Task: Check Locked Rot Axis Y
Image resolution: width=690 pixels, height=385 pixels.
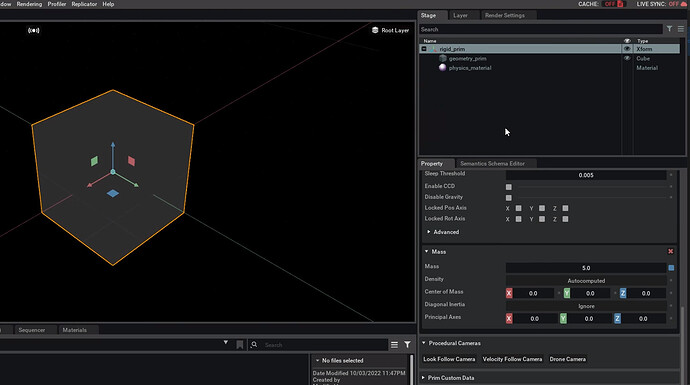Action: (x=542, y=219)
